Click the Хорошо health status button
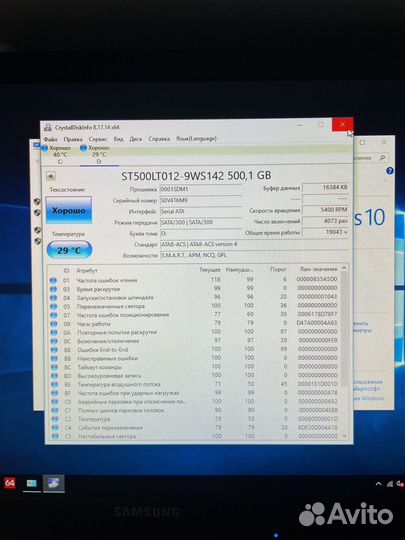 pyautogui.click(x=69, y=210)
